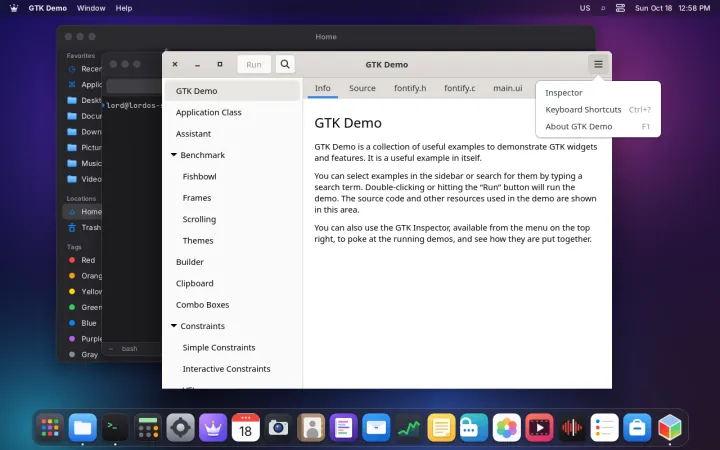Image resolution: width=720 pixels, height=450 pixels.
Task: Select the Frames benchmark demo
Action: 232,197
